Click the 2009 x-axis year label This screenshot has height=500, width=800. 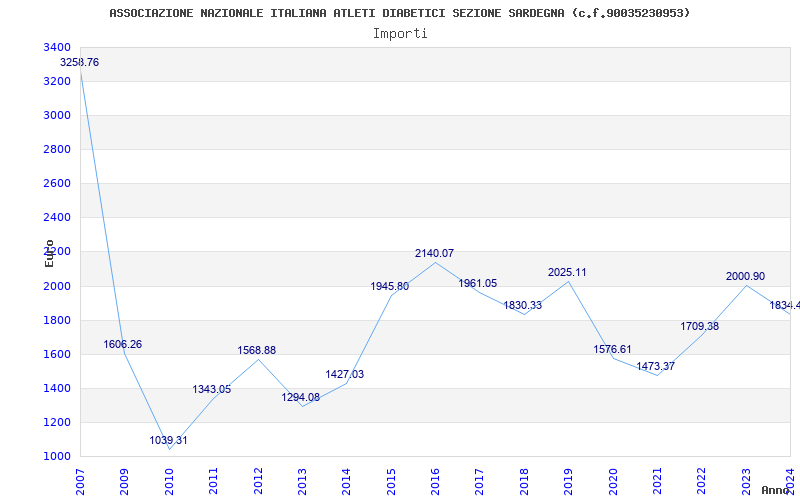pos(124,482)
